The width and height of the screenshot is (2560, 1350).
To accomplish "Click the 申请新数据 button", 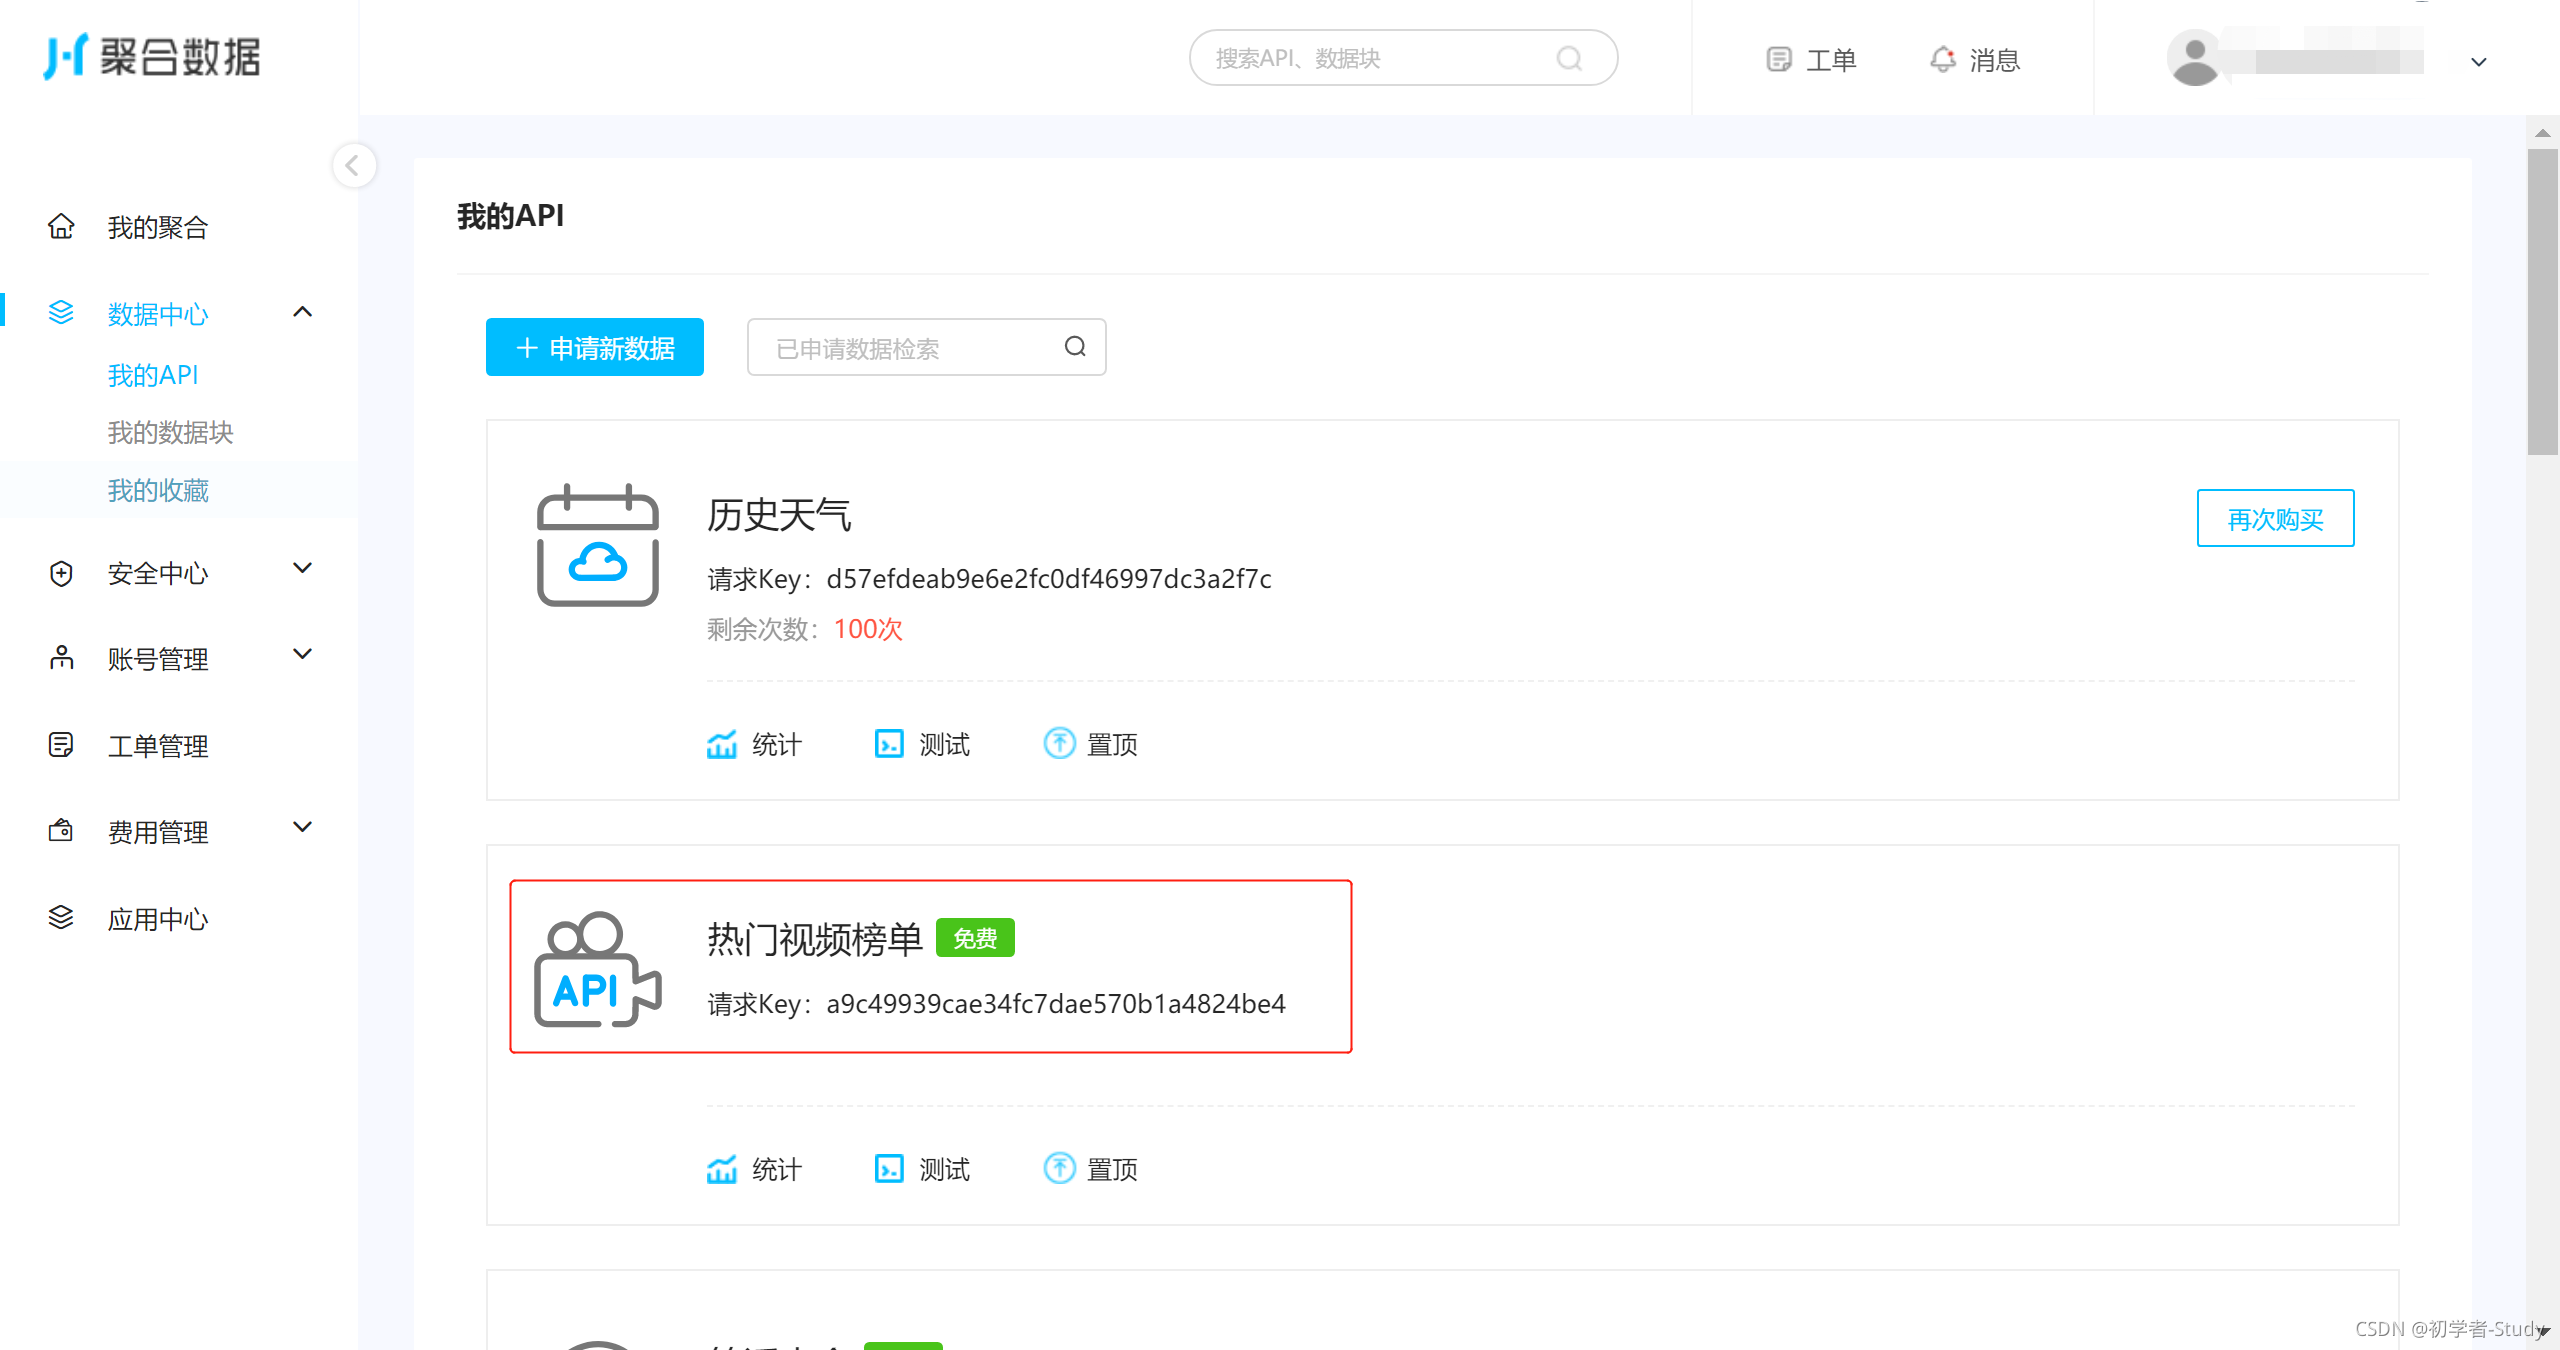I will pos(595,347).
